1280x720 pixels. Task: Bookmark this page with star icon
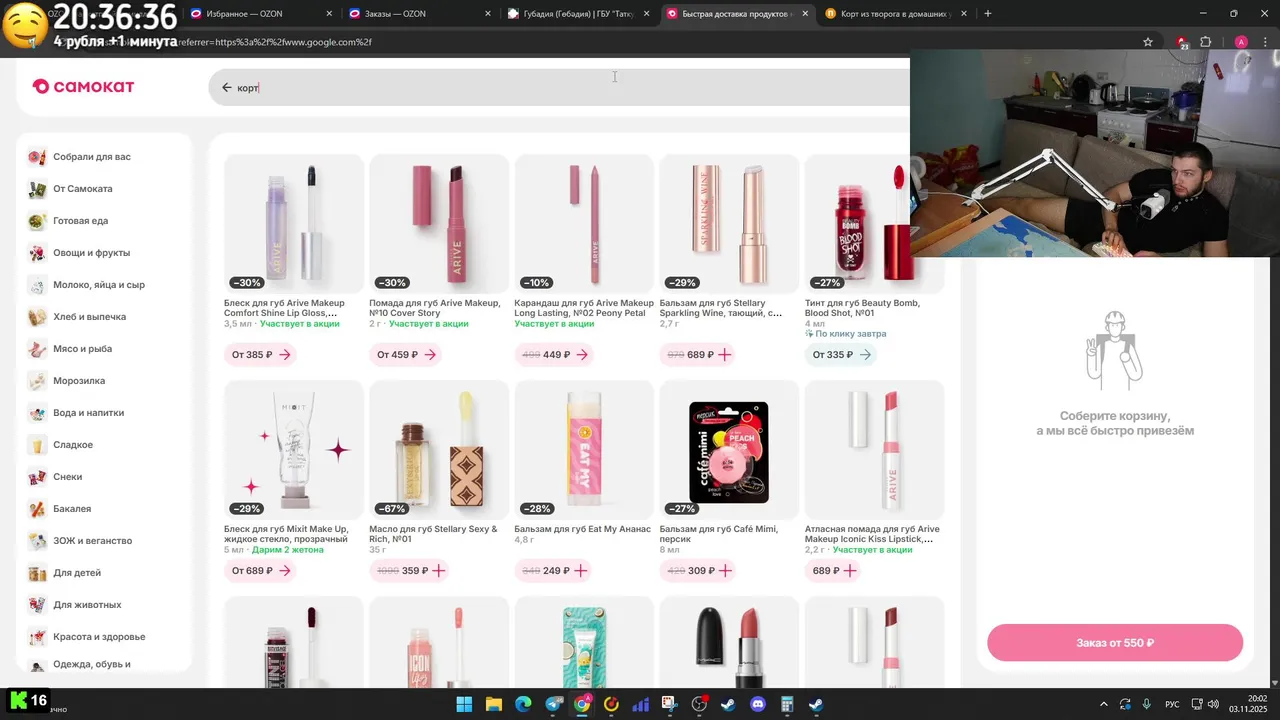coord(1148,42)
